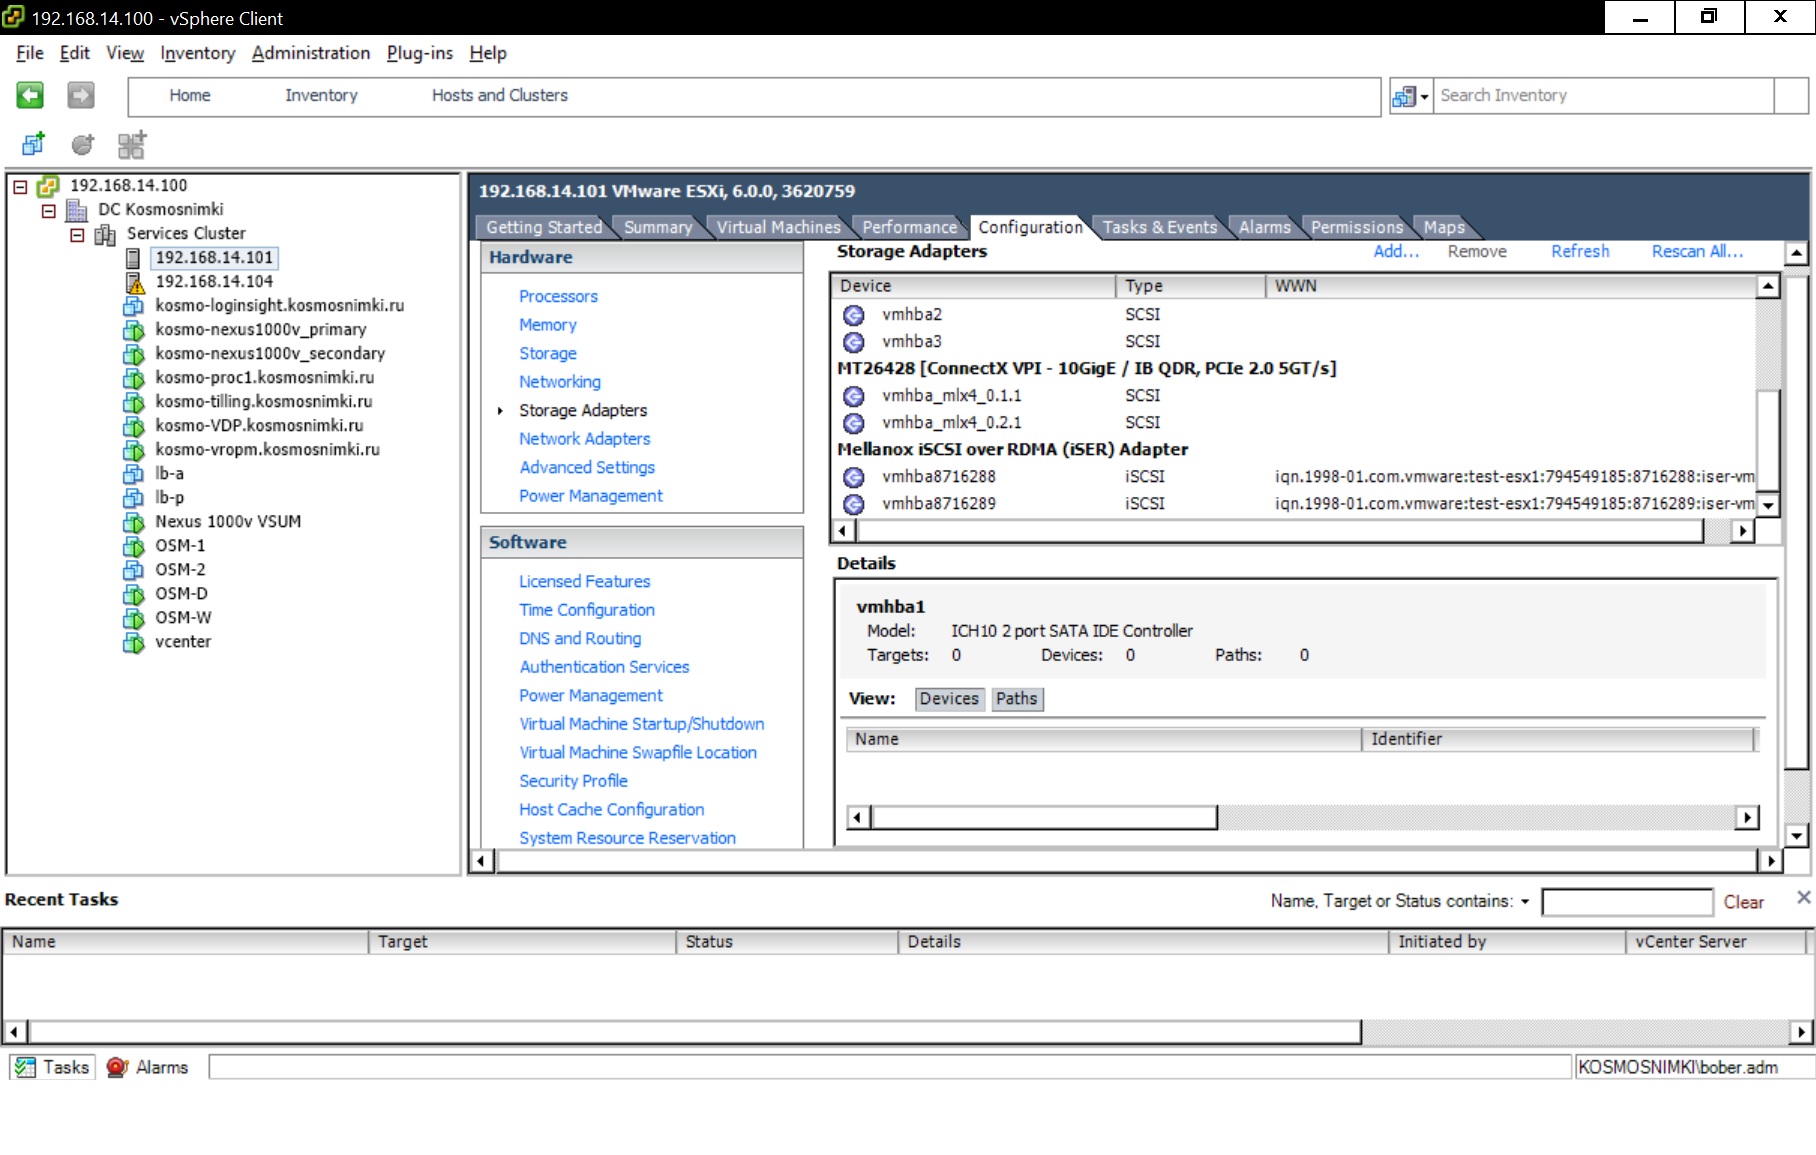This screenshot has height=1155, width=1816.
Task: Collapse the Services Cluster tree node
Action: [77, 234]
